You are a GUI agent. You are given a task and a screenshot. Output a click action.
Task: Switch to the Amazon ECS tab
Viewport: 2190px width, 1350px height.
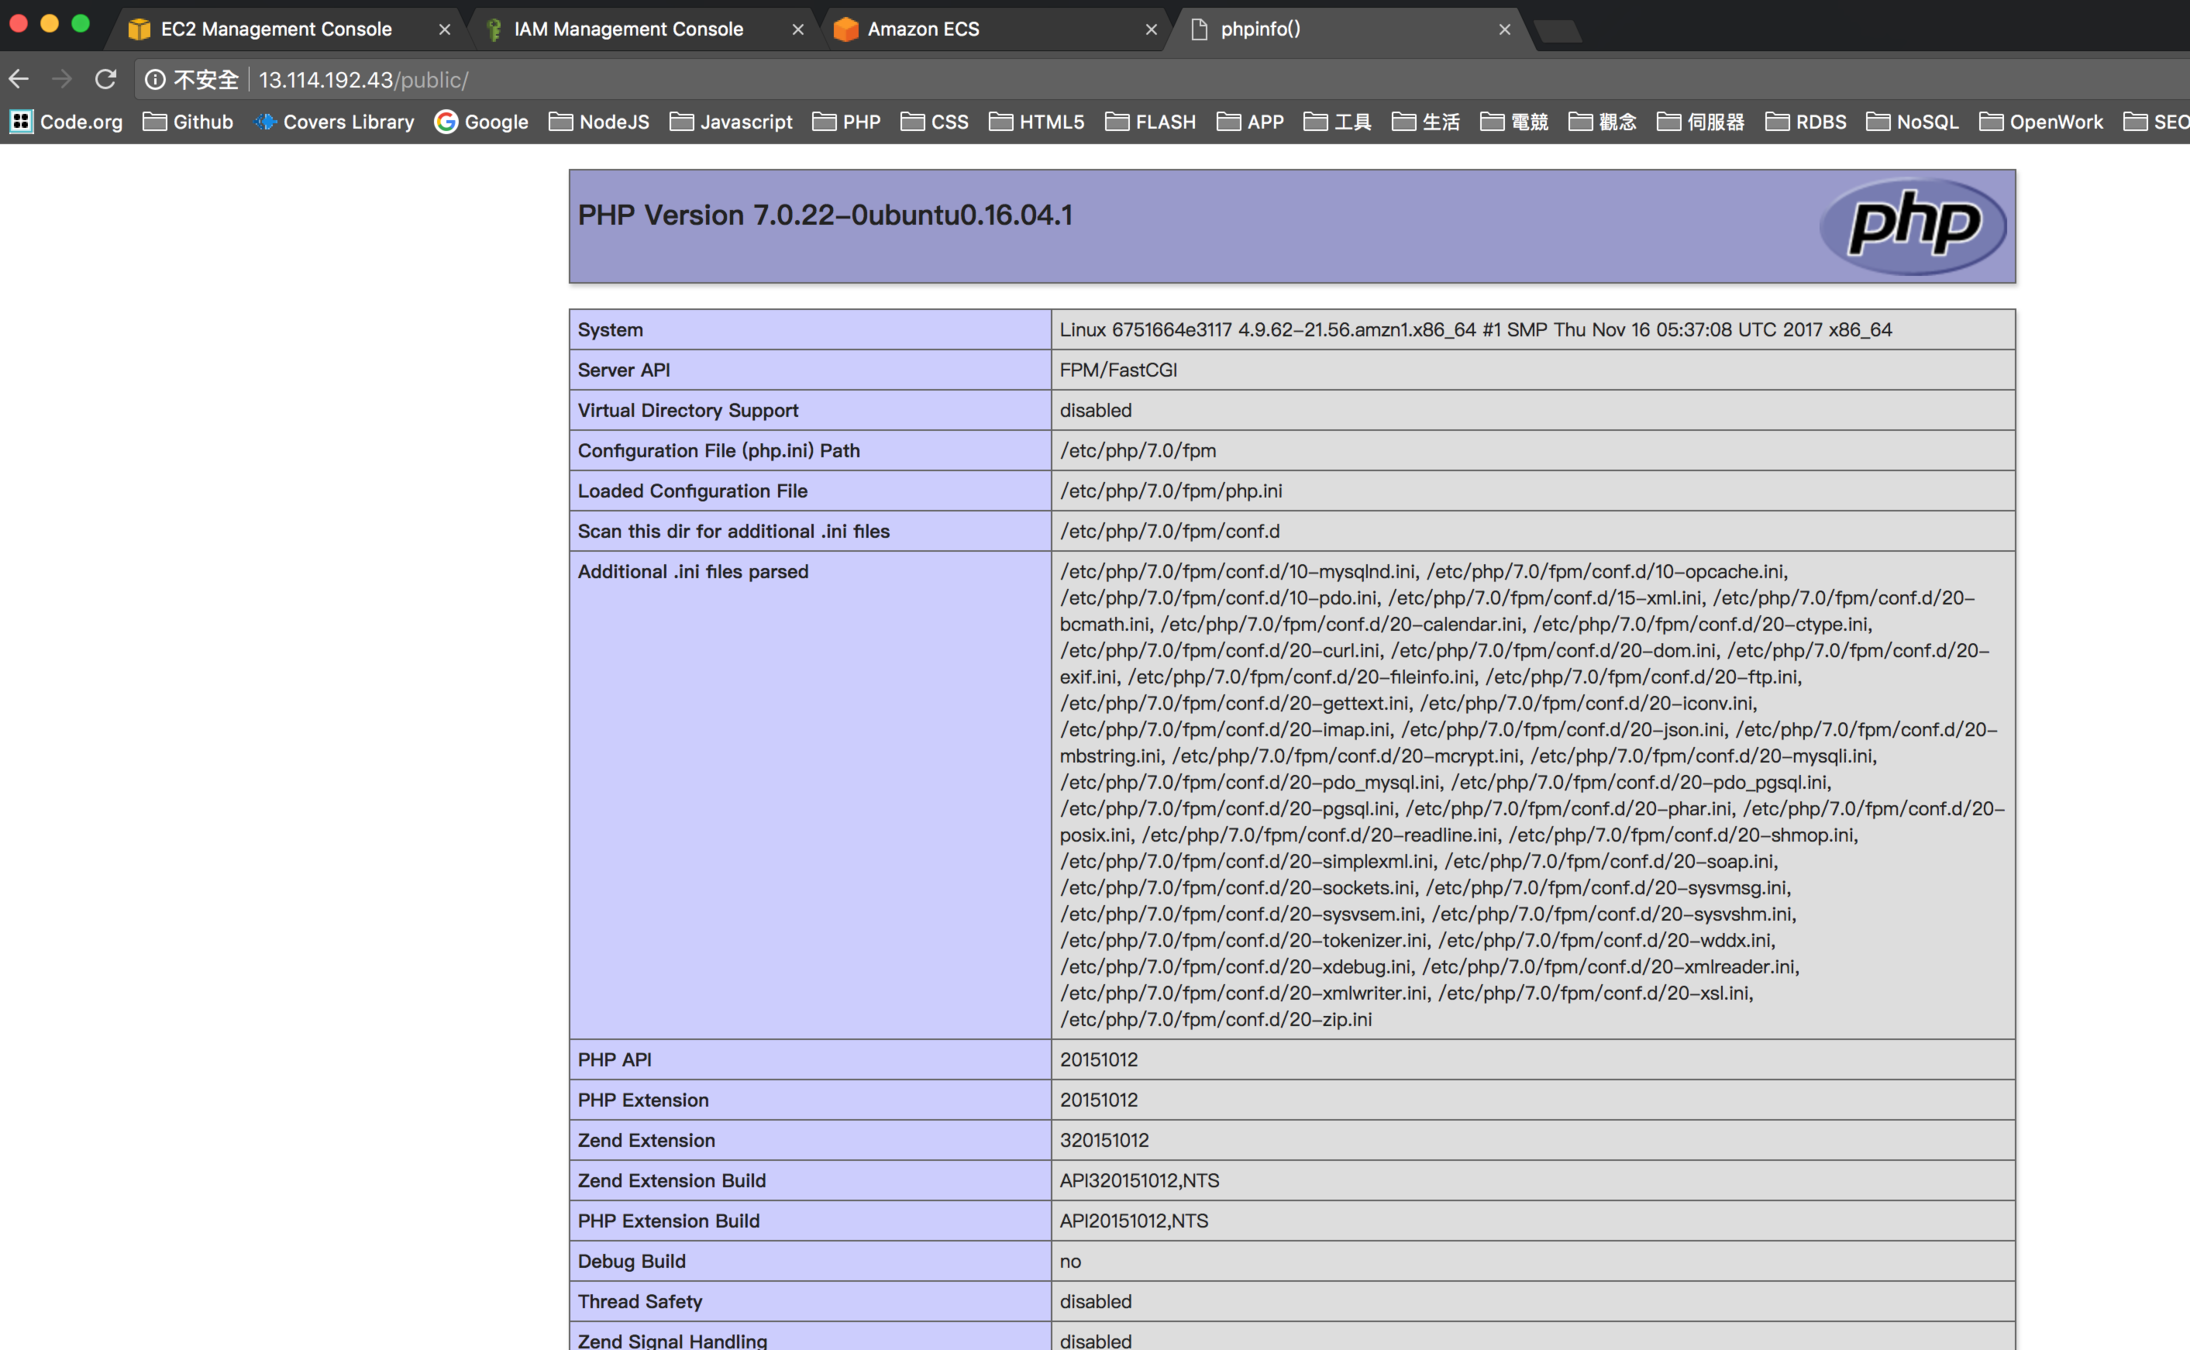click(x=923, y=29)
